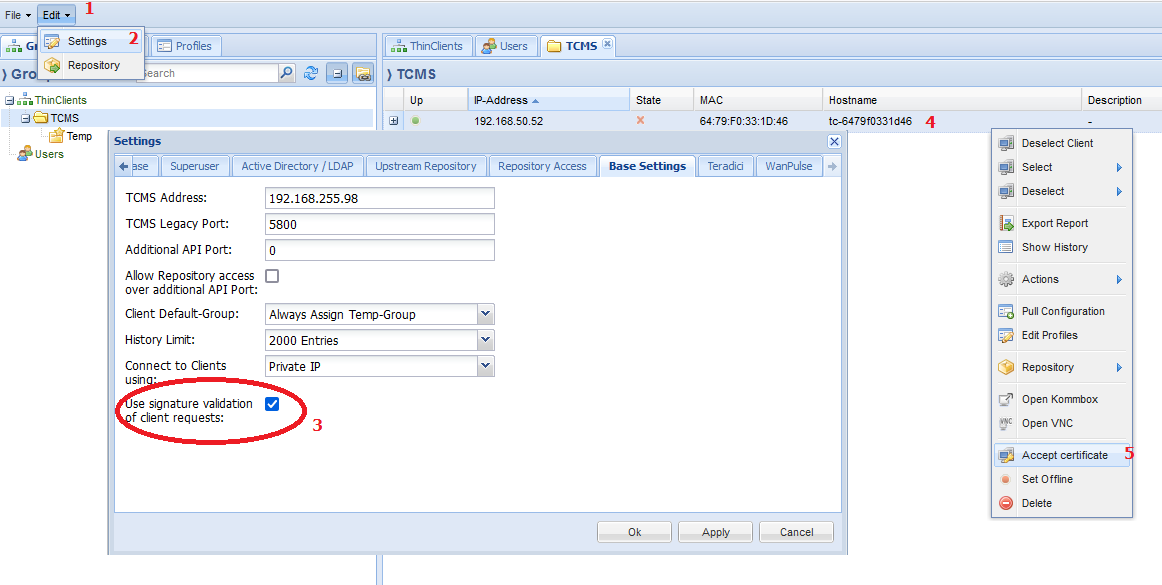Sort by the IP-Address column header

coord(548,100)
